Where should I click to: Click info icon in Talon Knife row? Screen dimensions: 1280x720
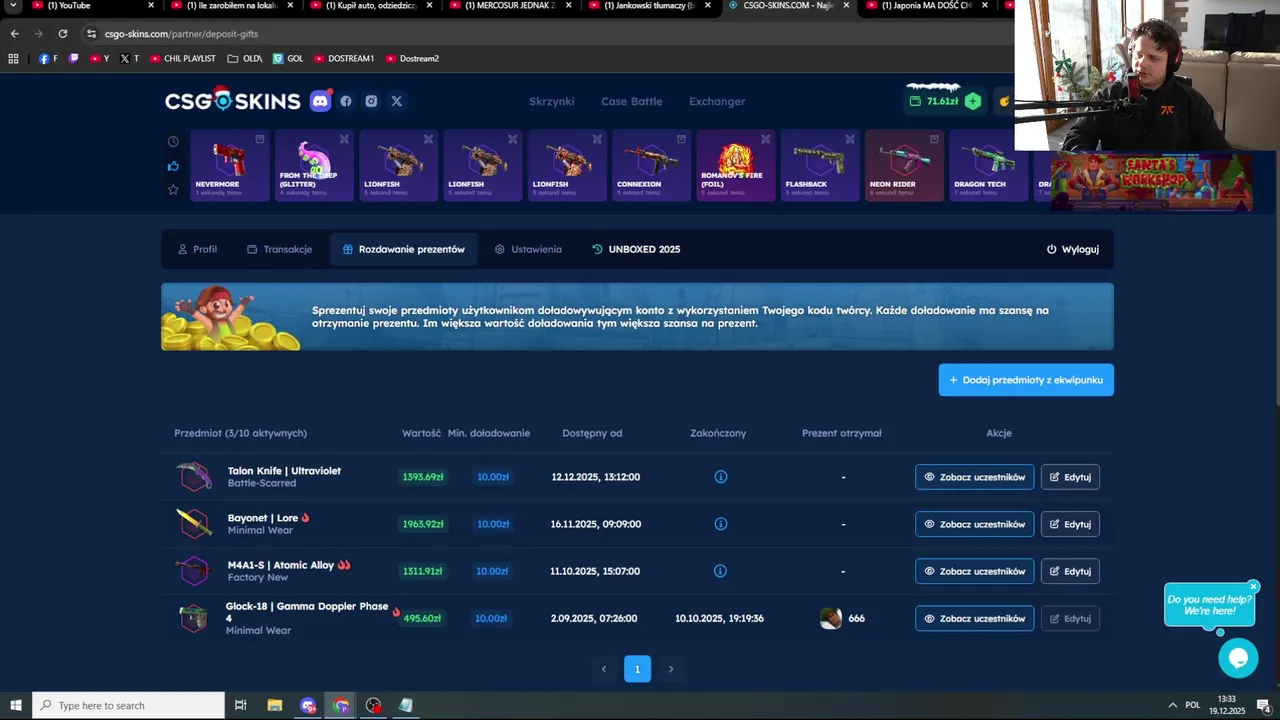point(720,477)
